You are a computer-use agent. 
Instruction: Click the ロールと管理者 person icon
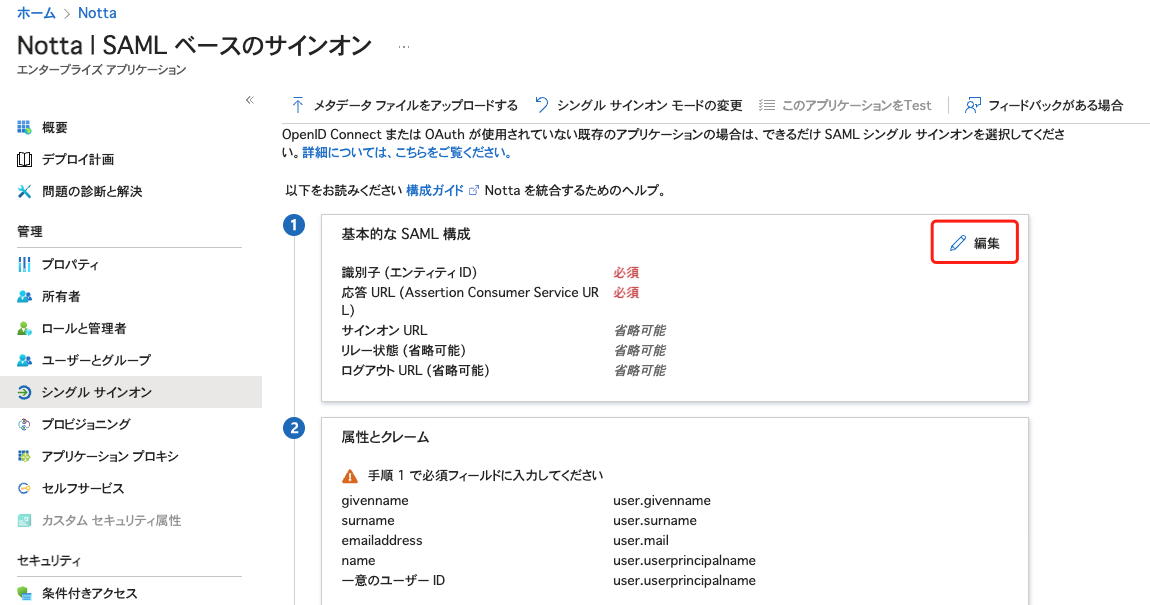click(24, 329)
